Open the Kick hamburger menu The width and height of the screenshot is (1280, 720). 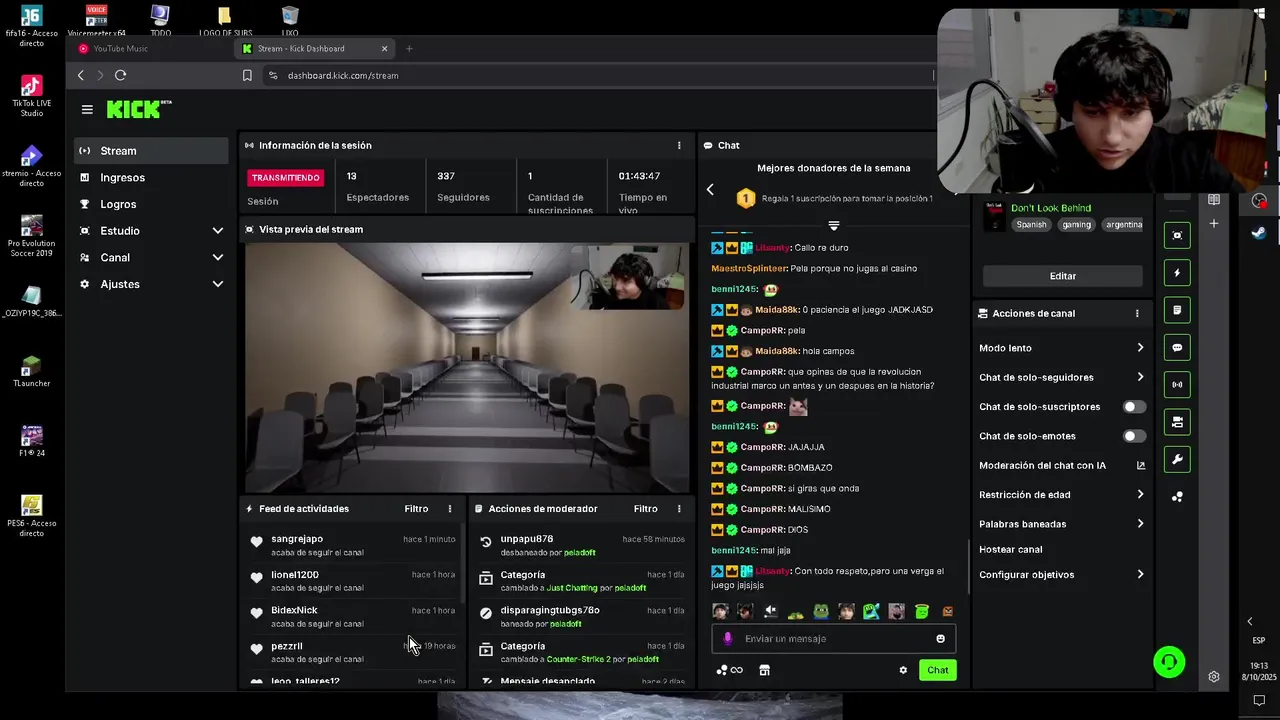tap(87, 110)
